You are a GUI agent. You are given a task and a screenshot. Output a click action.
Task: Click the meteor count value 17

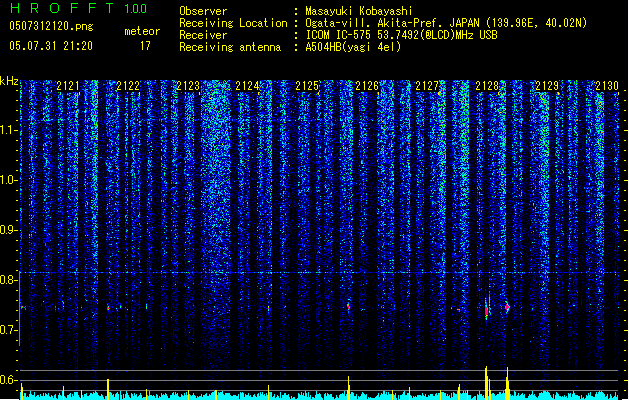(x=145, y=46)
